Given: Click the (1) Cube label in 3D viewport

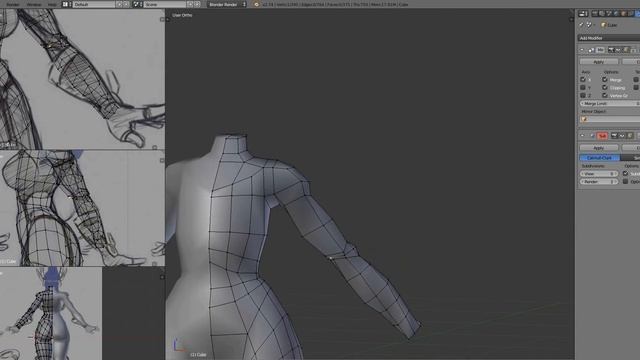Looking at the screenshot, I should 198,354.
